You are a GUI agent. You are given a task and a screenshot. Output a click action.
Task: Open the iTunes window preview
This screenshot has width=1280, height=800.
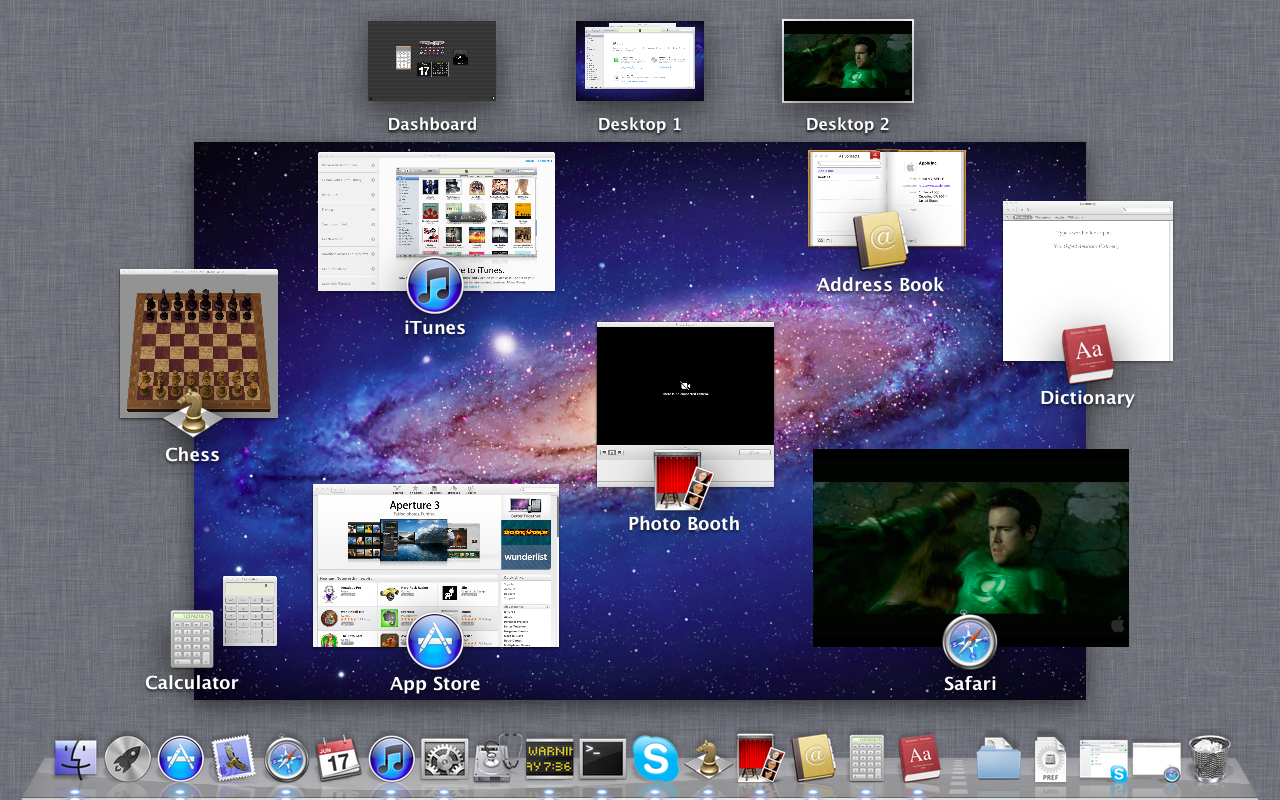coord(436,220)
